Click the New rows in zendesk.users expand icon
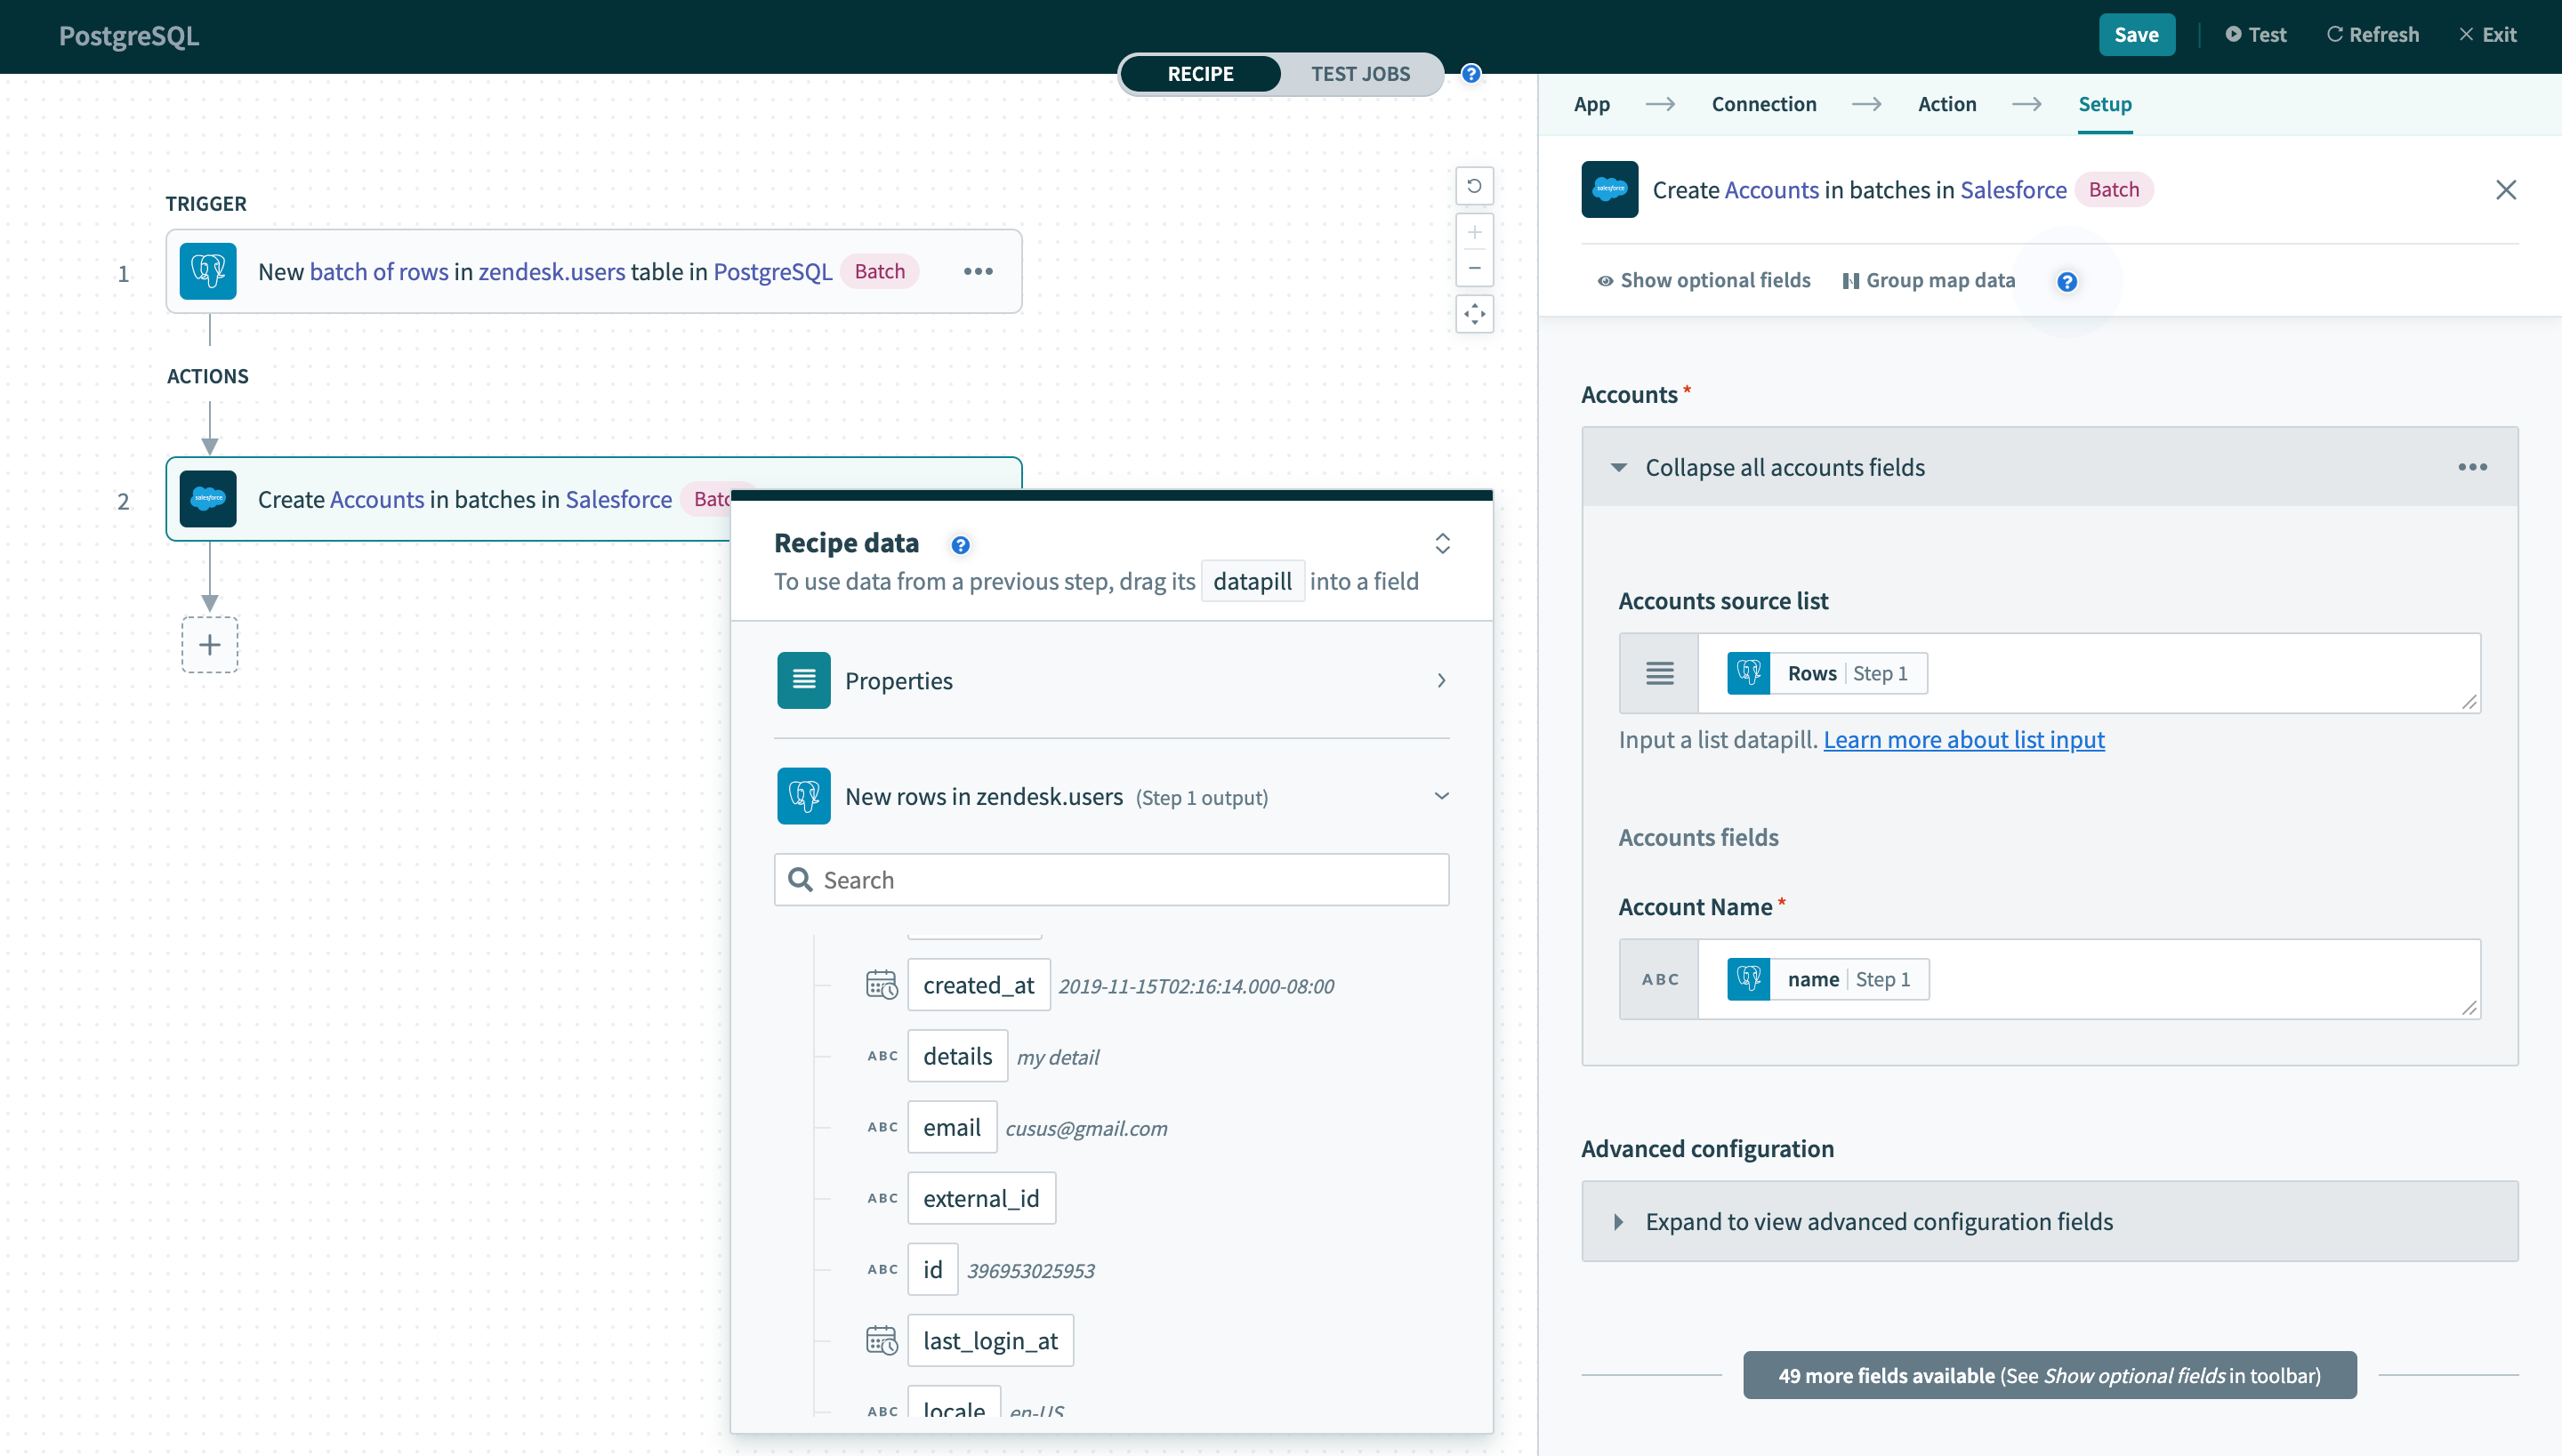The width and height of the screenshot is (2562, 1456). point(1441,797)
